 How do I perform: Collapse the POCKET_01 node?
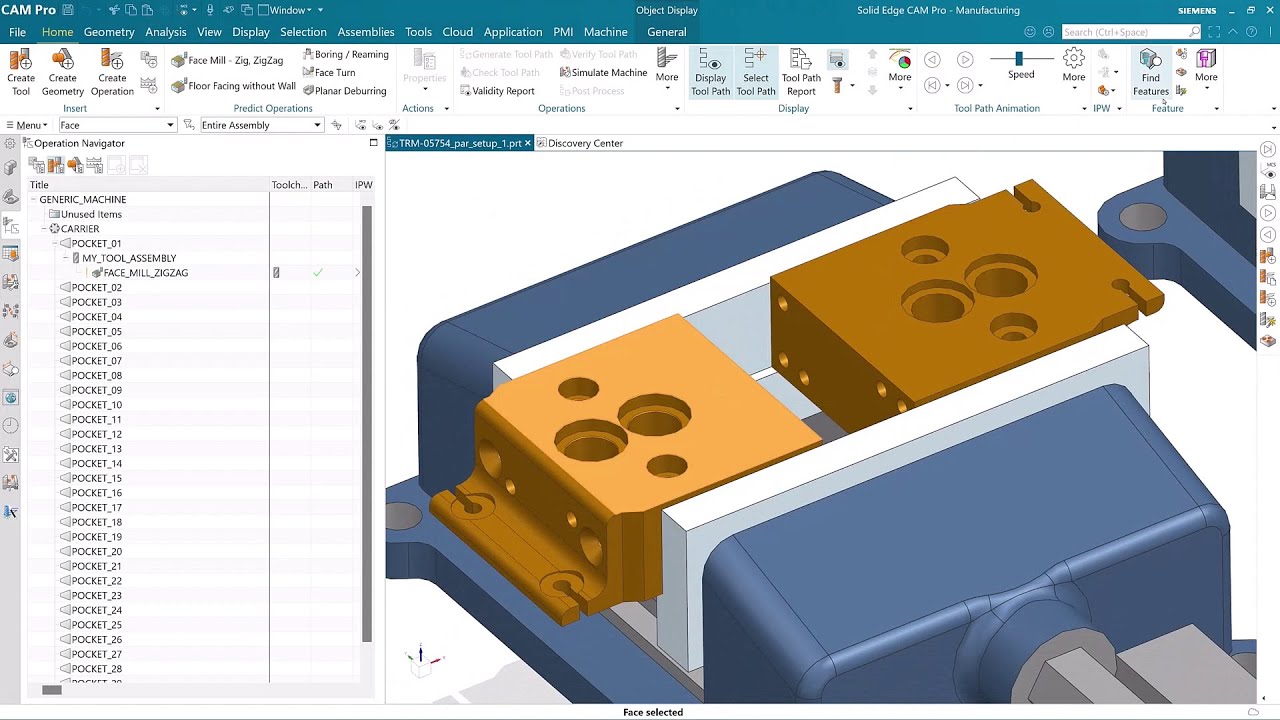[56, 243]
